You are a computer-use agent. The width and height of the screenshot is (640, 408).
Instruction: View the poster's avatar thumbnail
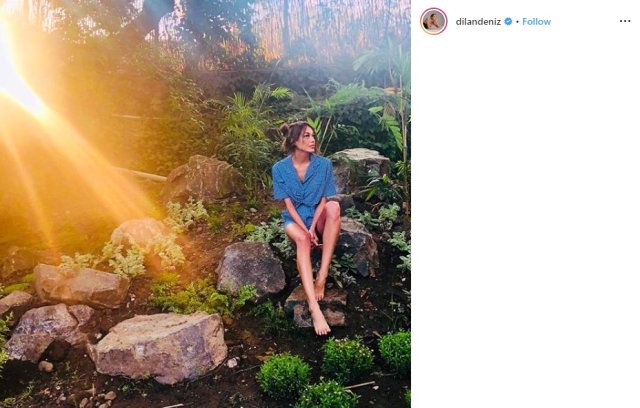[x=433, y=21]
